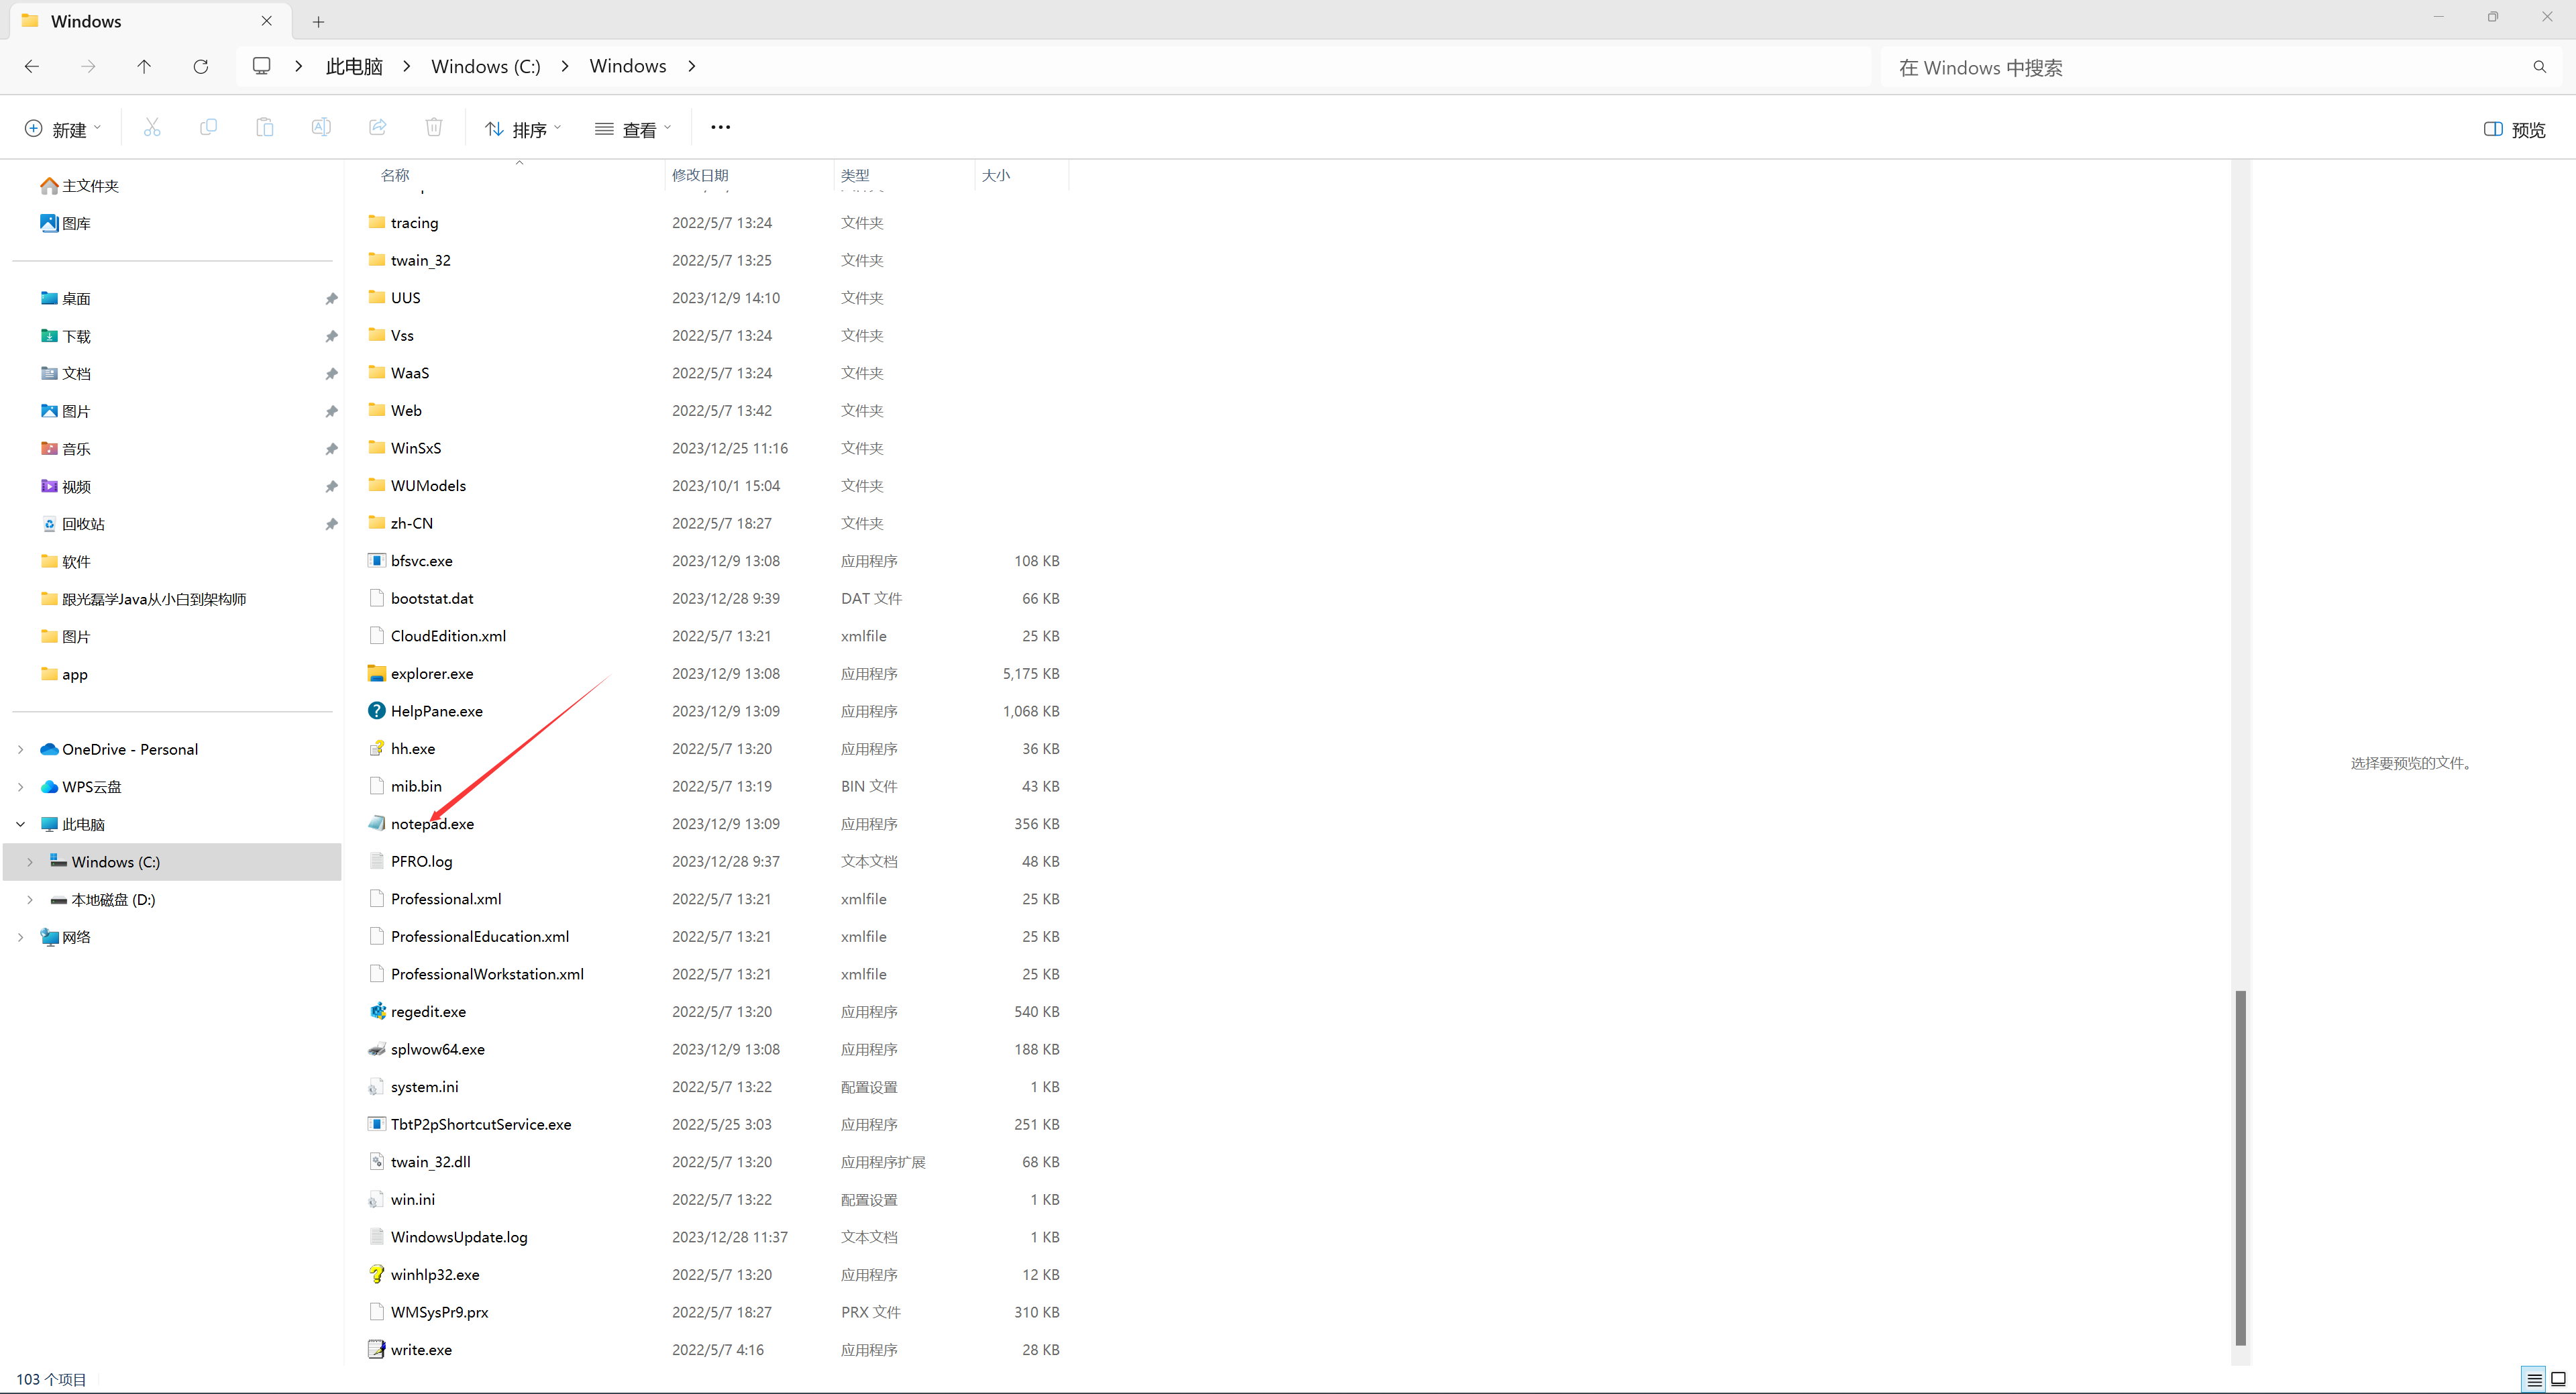Click the Copy icon in toolbar
The height and width of the screenshot is (1394, 2576).
click(208, 128)
